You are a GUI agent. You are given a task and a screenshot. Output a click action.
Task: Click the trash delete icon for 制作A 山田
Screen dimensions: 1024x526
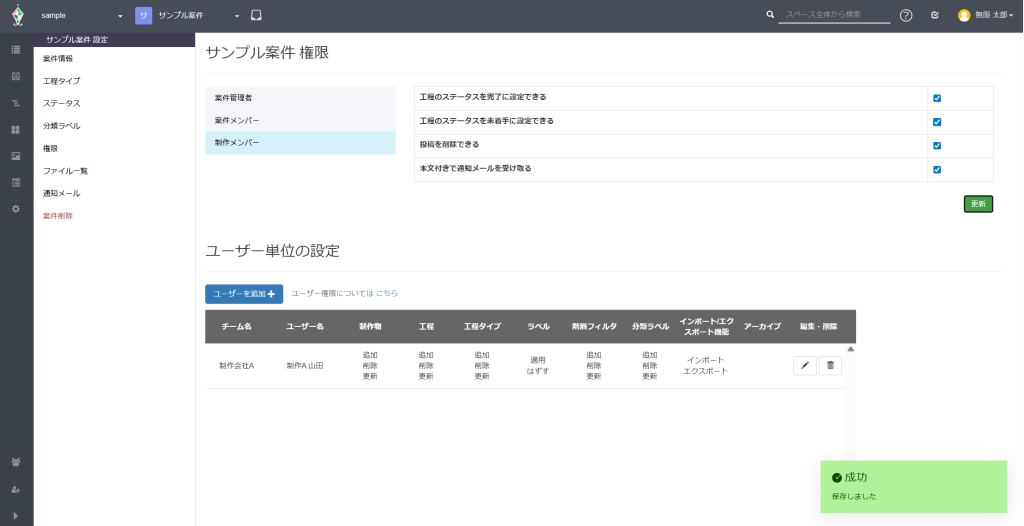point(830,366)
